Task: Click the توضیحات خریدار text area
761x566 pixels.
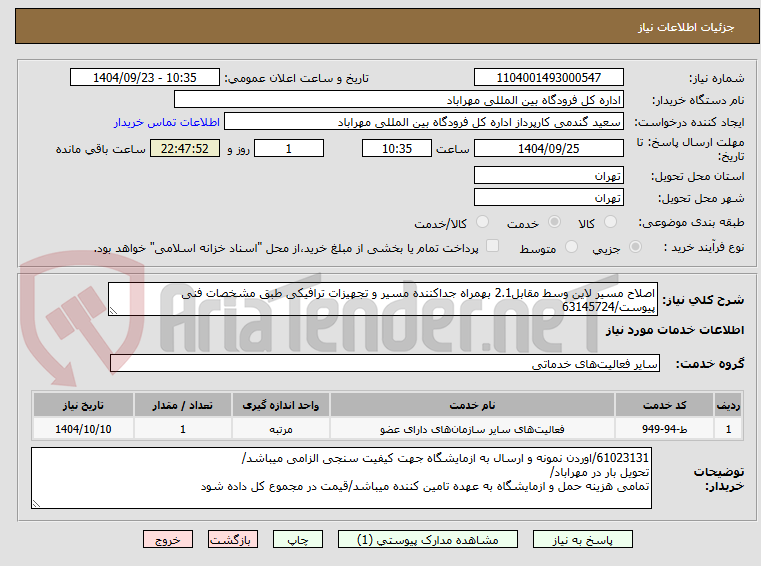Action: [x=341, y=479]
